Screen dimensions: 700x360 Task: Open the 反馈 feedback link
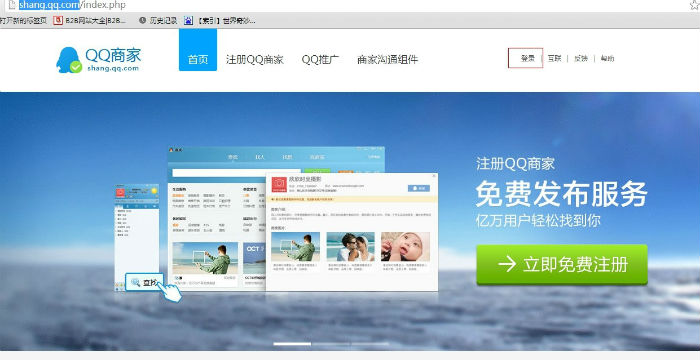pos(581,58)
